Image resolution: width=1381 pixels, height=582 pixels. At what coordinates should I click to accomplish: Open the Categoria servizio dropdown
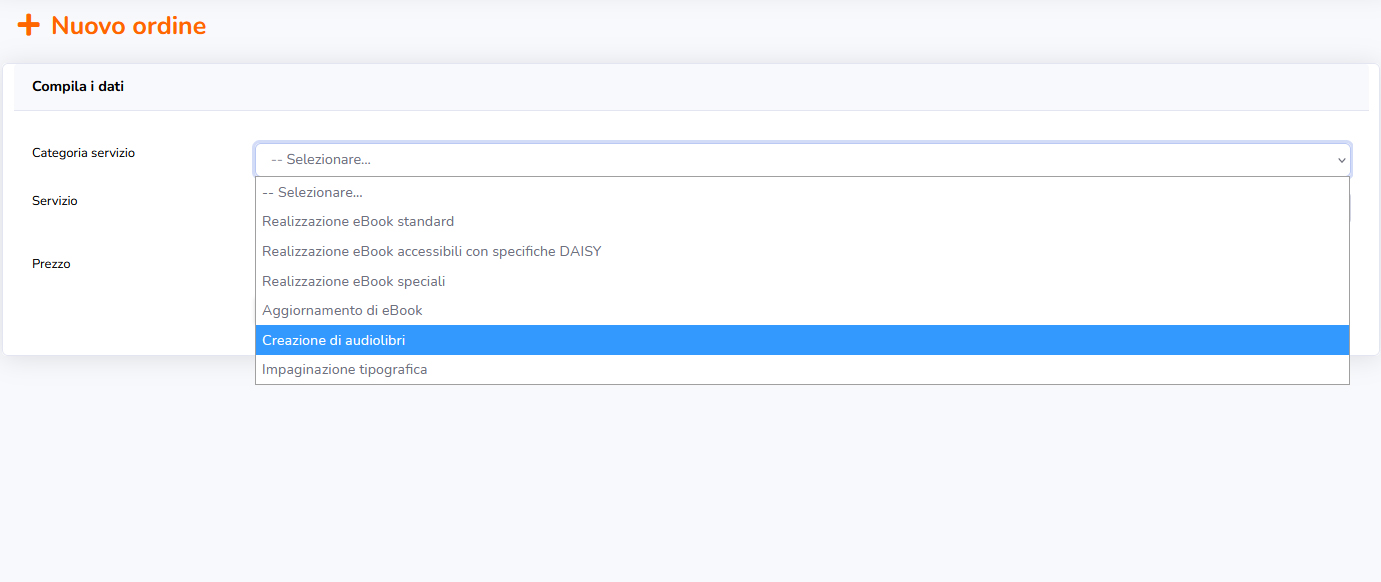coord(802,159)
